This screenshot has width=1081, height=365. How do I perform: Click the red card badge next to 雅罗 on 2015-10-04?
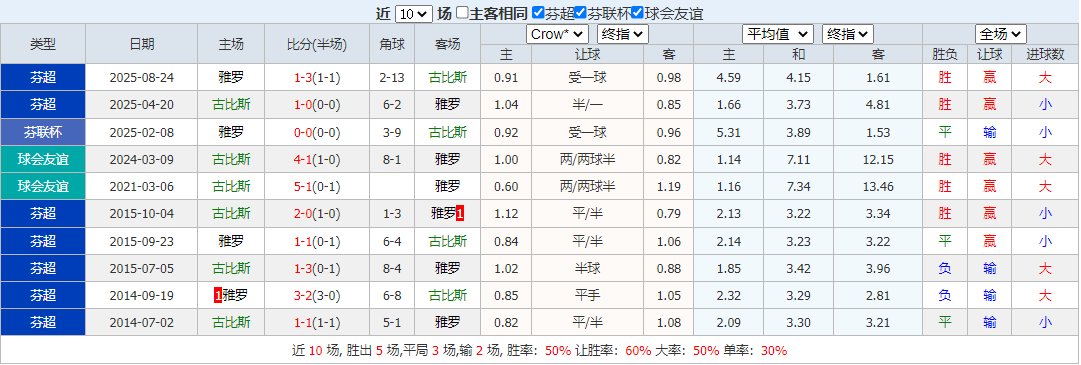460,214
